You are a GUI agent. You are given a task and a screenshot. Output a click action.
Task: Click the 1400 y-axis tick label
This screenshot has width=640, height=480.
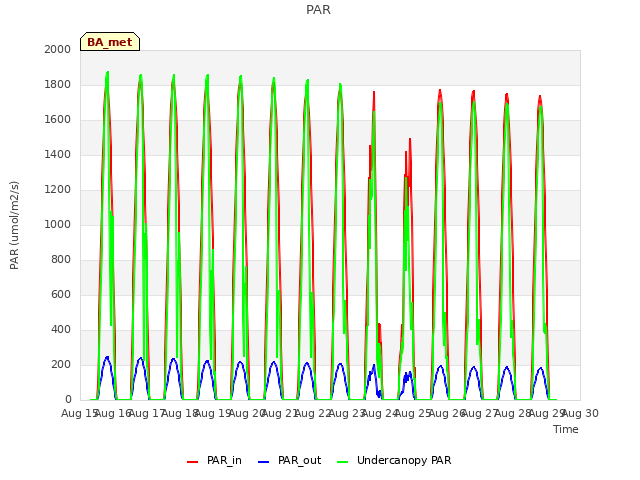(x=58, y=154)
